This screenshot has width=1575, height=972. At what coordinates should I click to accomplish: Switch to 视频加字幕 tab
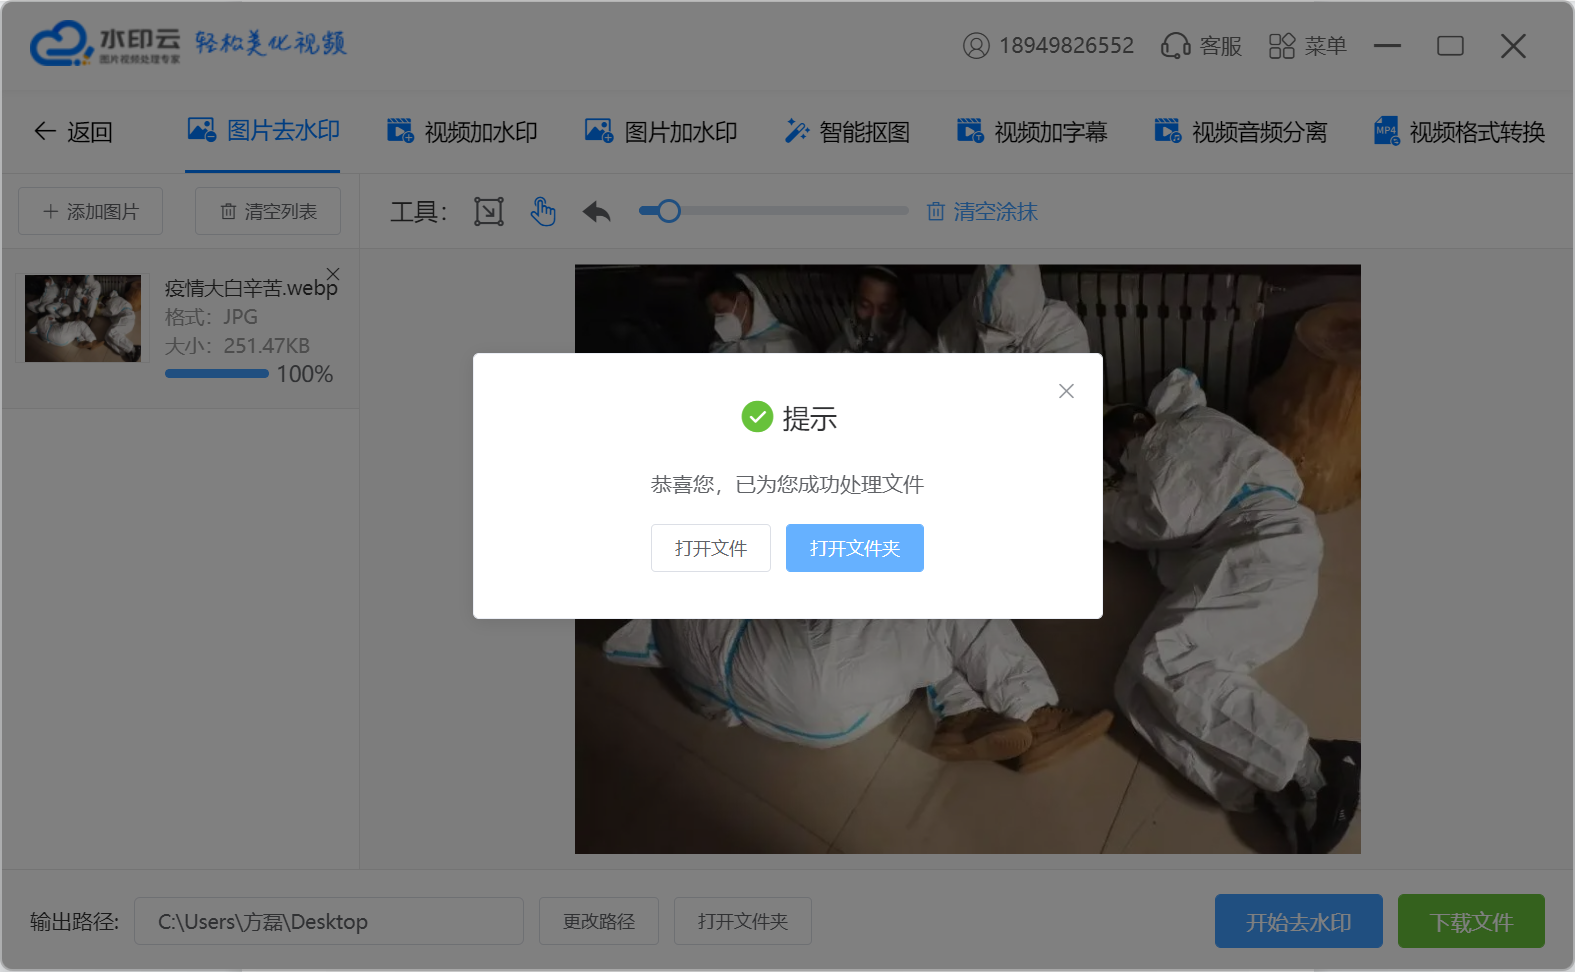(x=1032, y=132)
